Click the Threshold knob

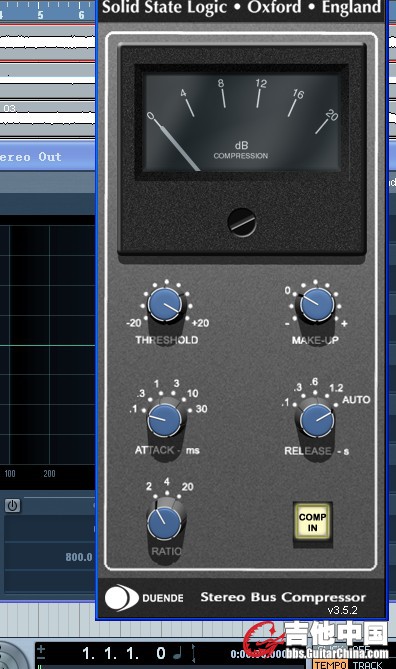click(165, 304)
